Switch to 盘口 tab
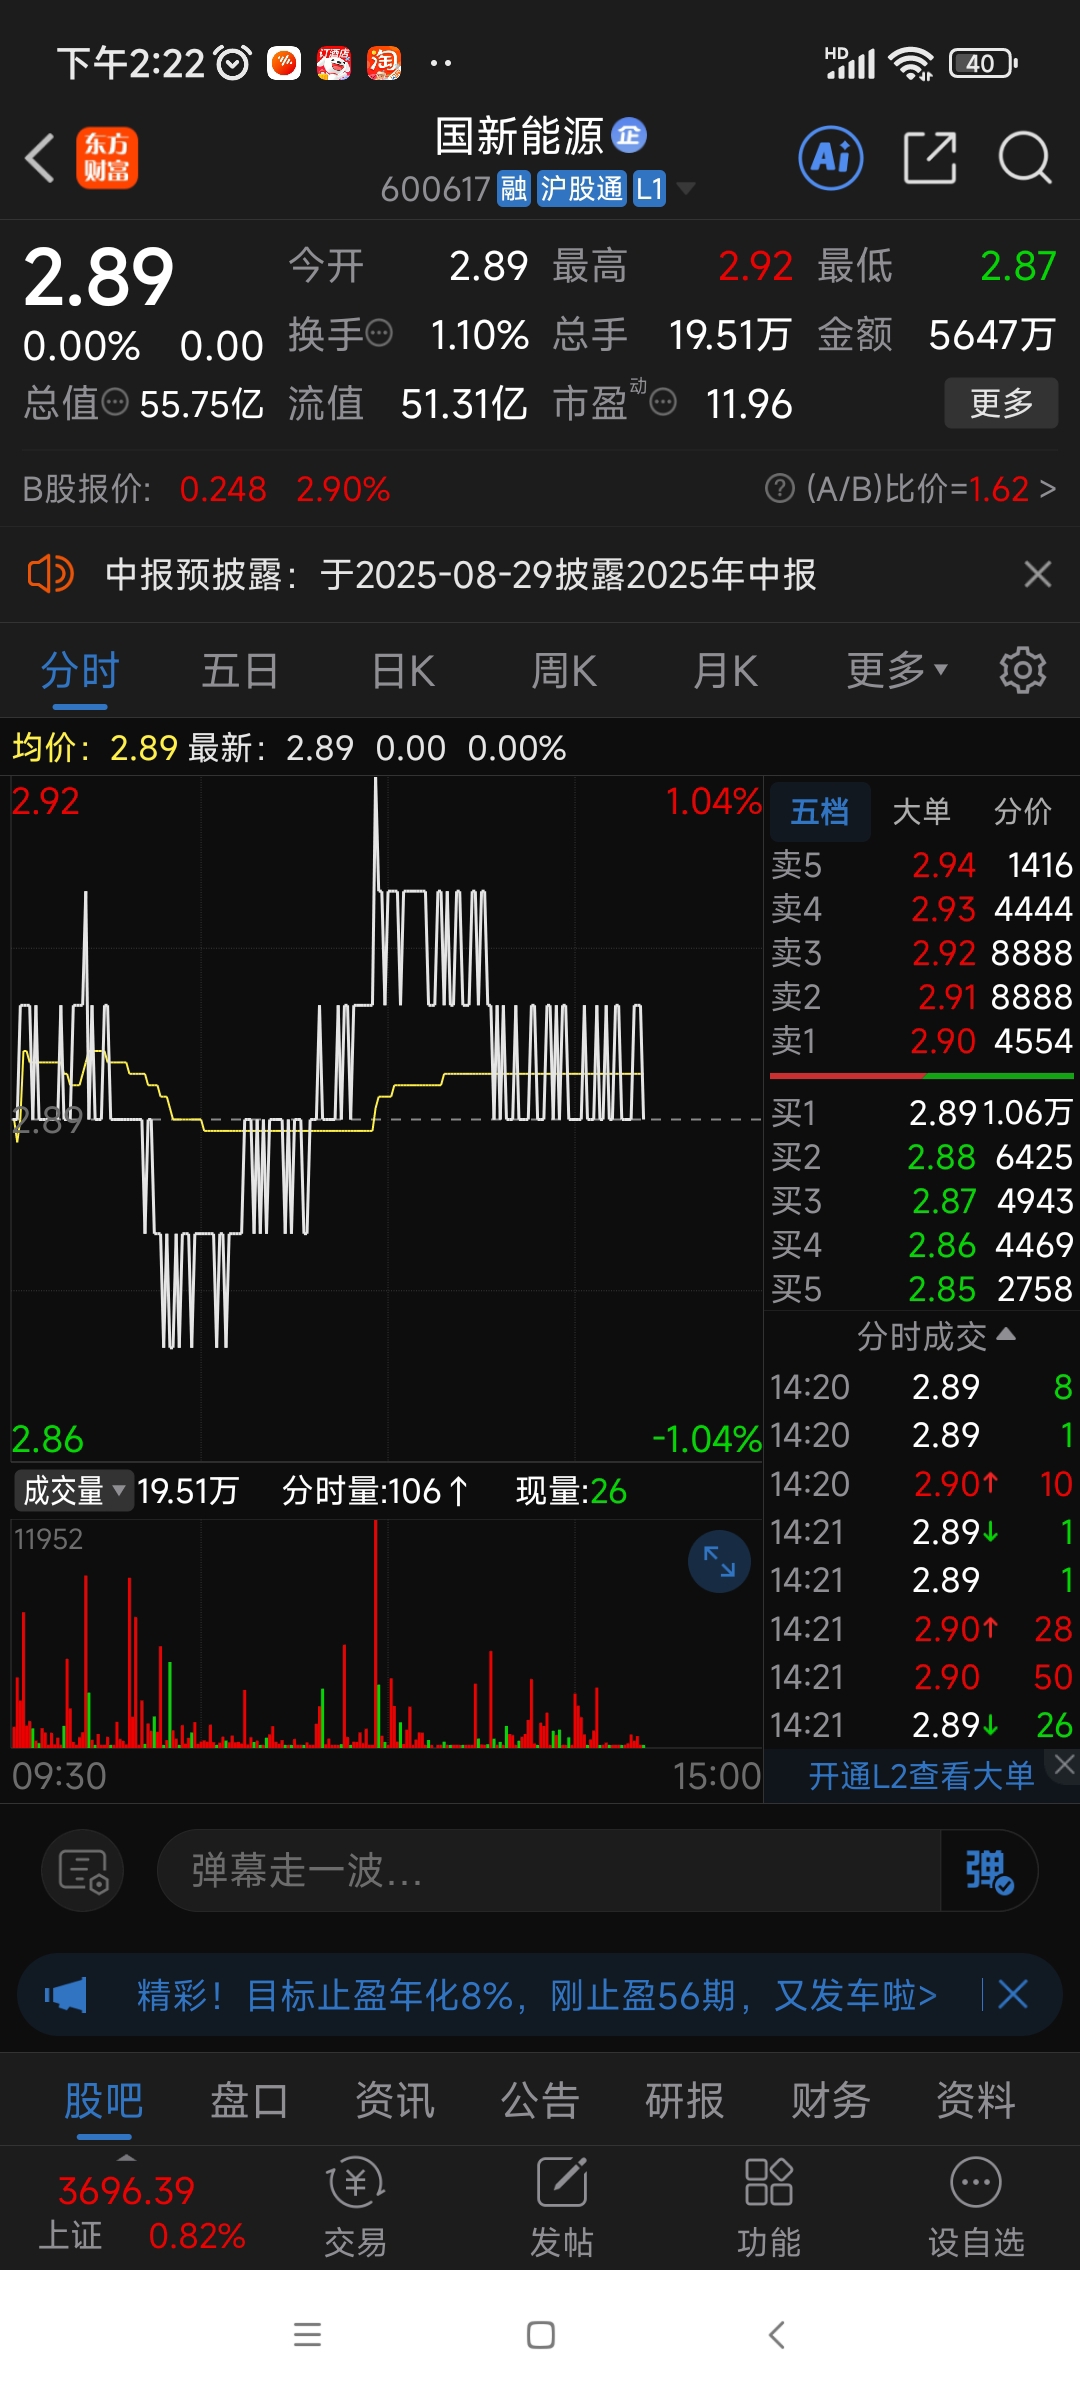 click(249, 2101)
